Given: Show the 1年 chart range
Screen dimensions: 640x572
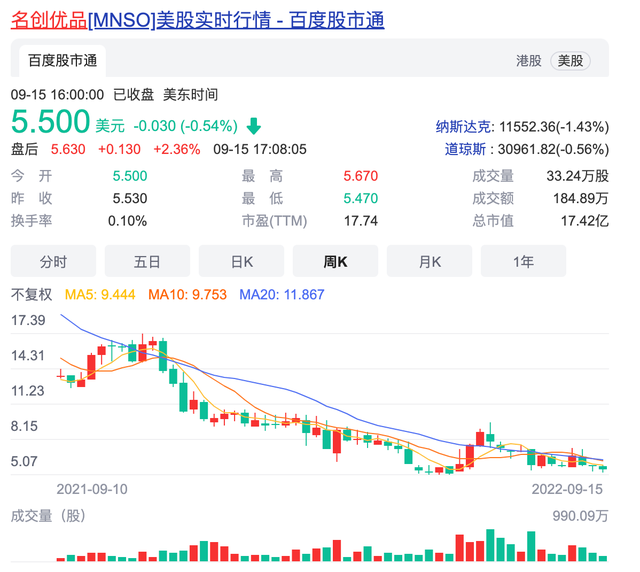Looking at the screenshot, I should [x=523, y=261].
